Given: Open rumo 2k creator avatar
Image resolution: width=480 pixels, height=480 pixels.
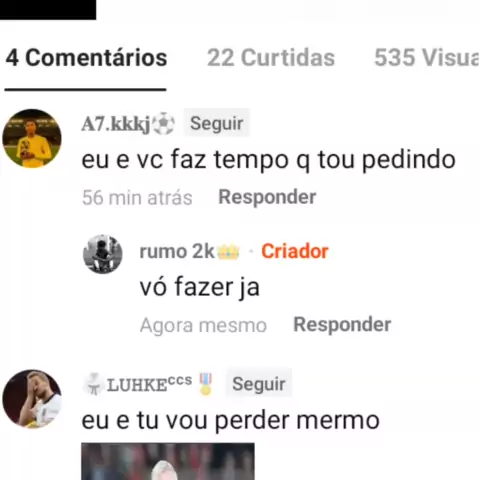Looking at the screenshot, I should [x=103, y=254].
